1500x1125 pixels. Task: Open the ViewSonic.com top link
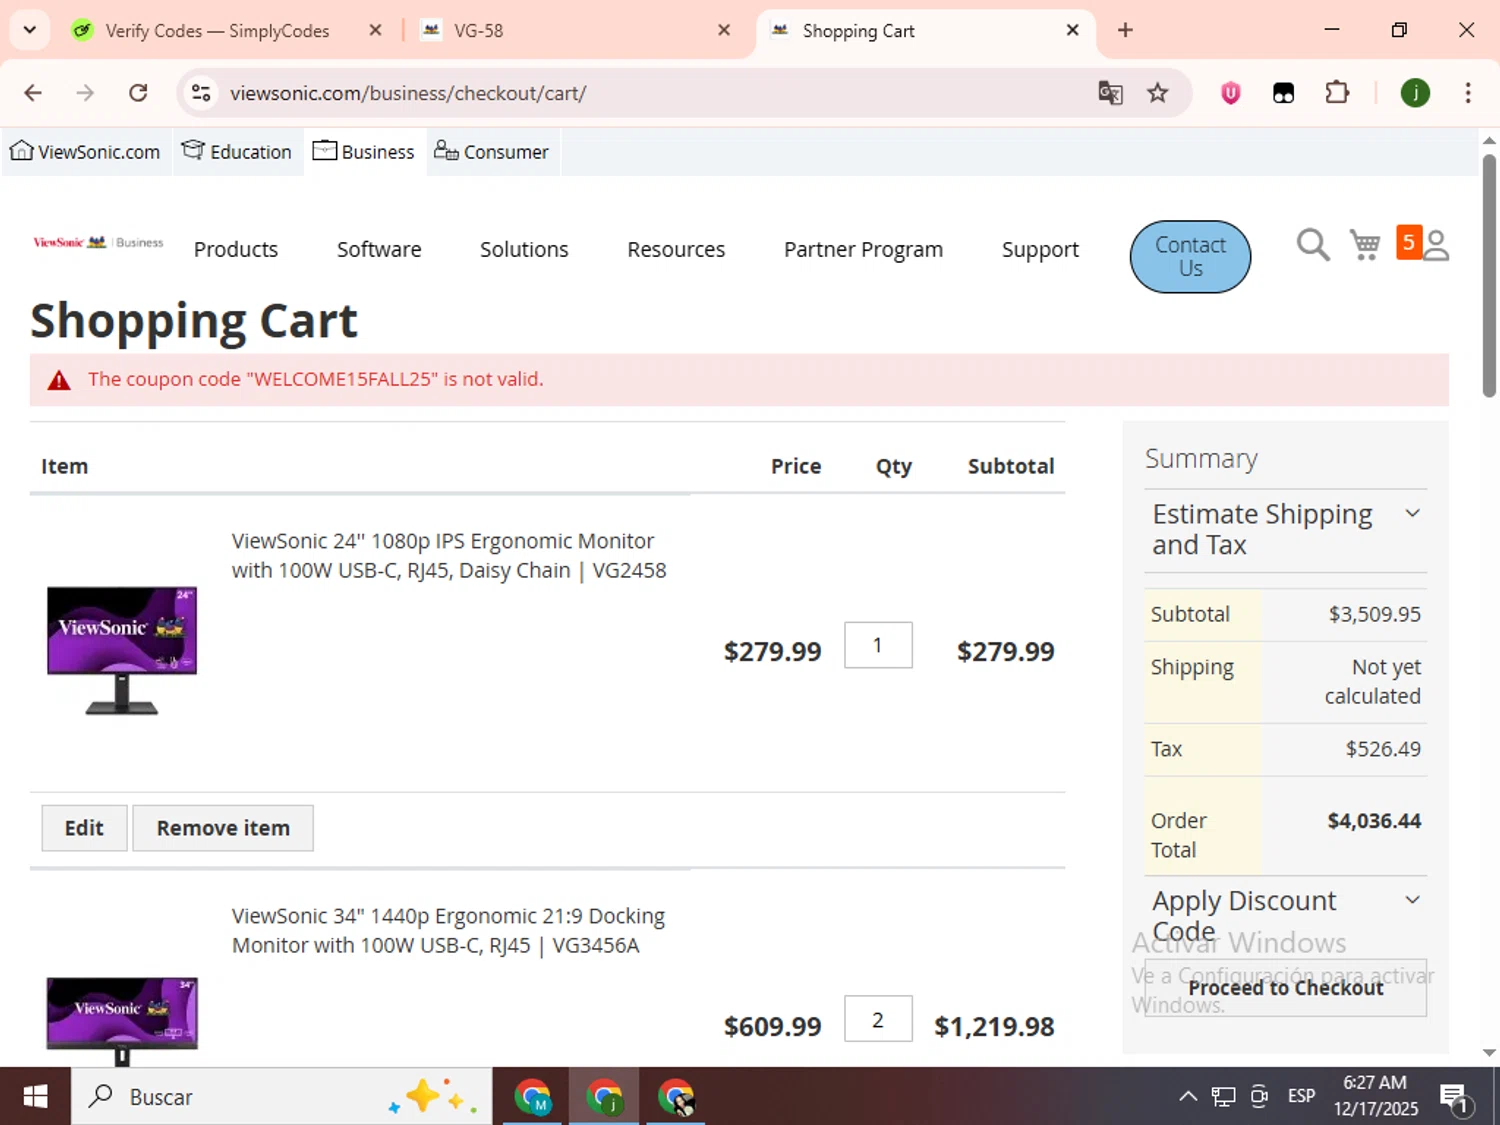(85, 151)
